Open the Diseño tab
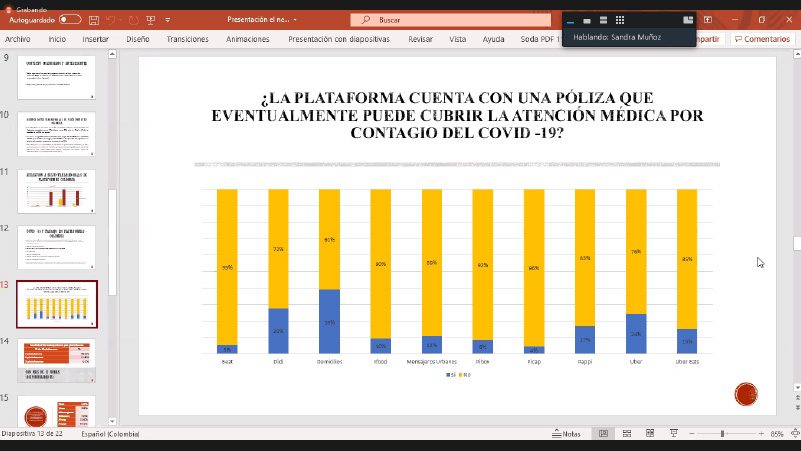This screenshot has width=801, height=451. point(138,39)
